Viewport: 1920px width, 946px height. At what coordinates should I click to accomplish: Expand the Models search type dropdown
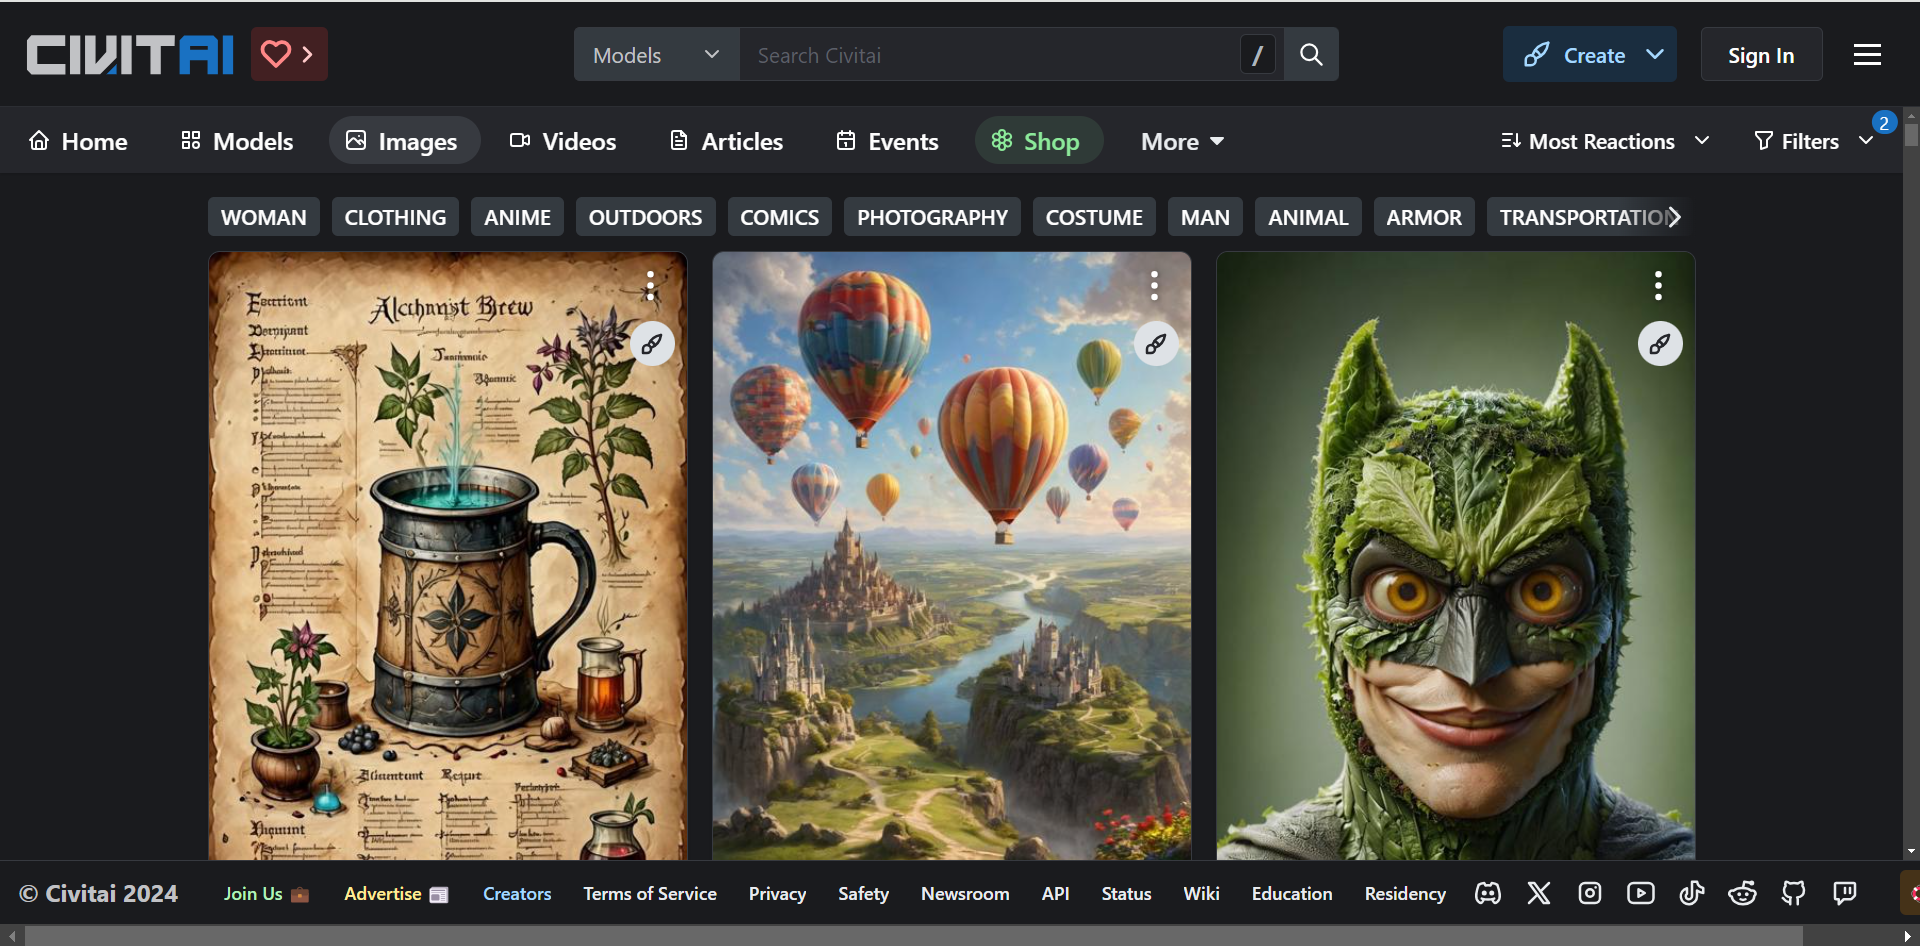point(656,55)
